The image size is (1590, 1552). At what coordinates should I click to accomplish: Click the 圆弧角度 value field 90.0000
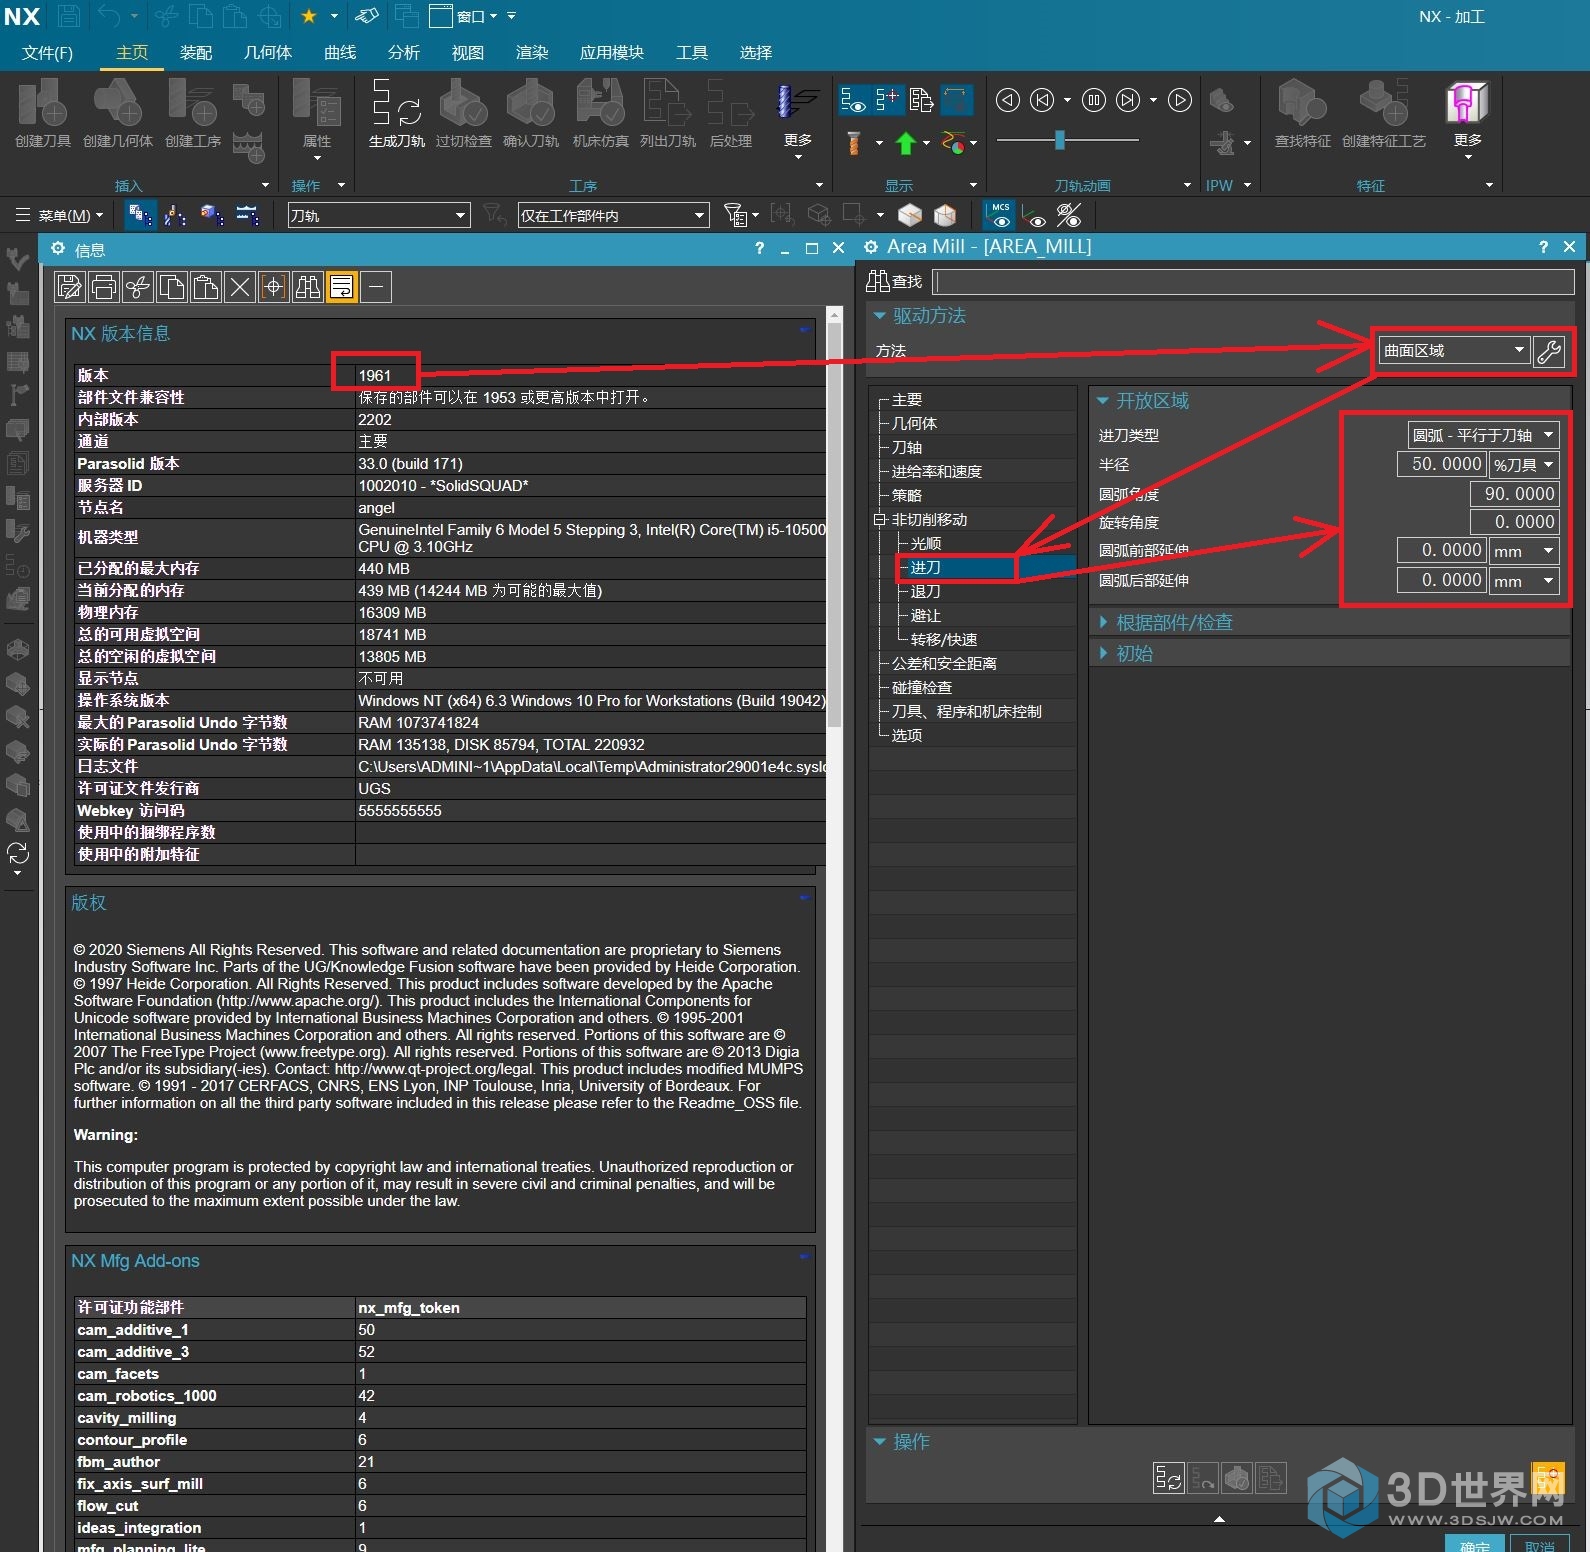(x=1514, y=493)
